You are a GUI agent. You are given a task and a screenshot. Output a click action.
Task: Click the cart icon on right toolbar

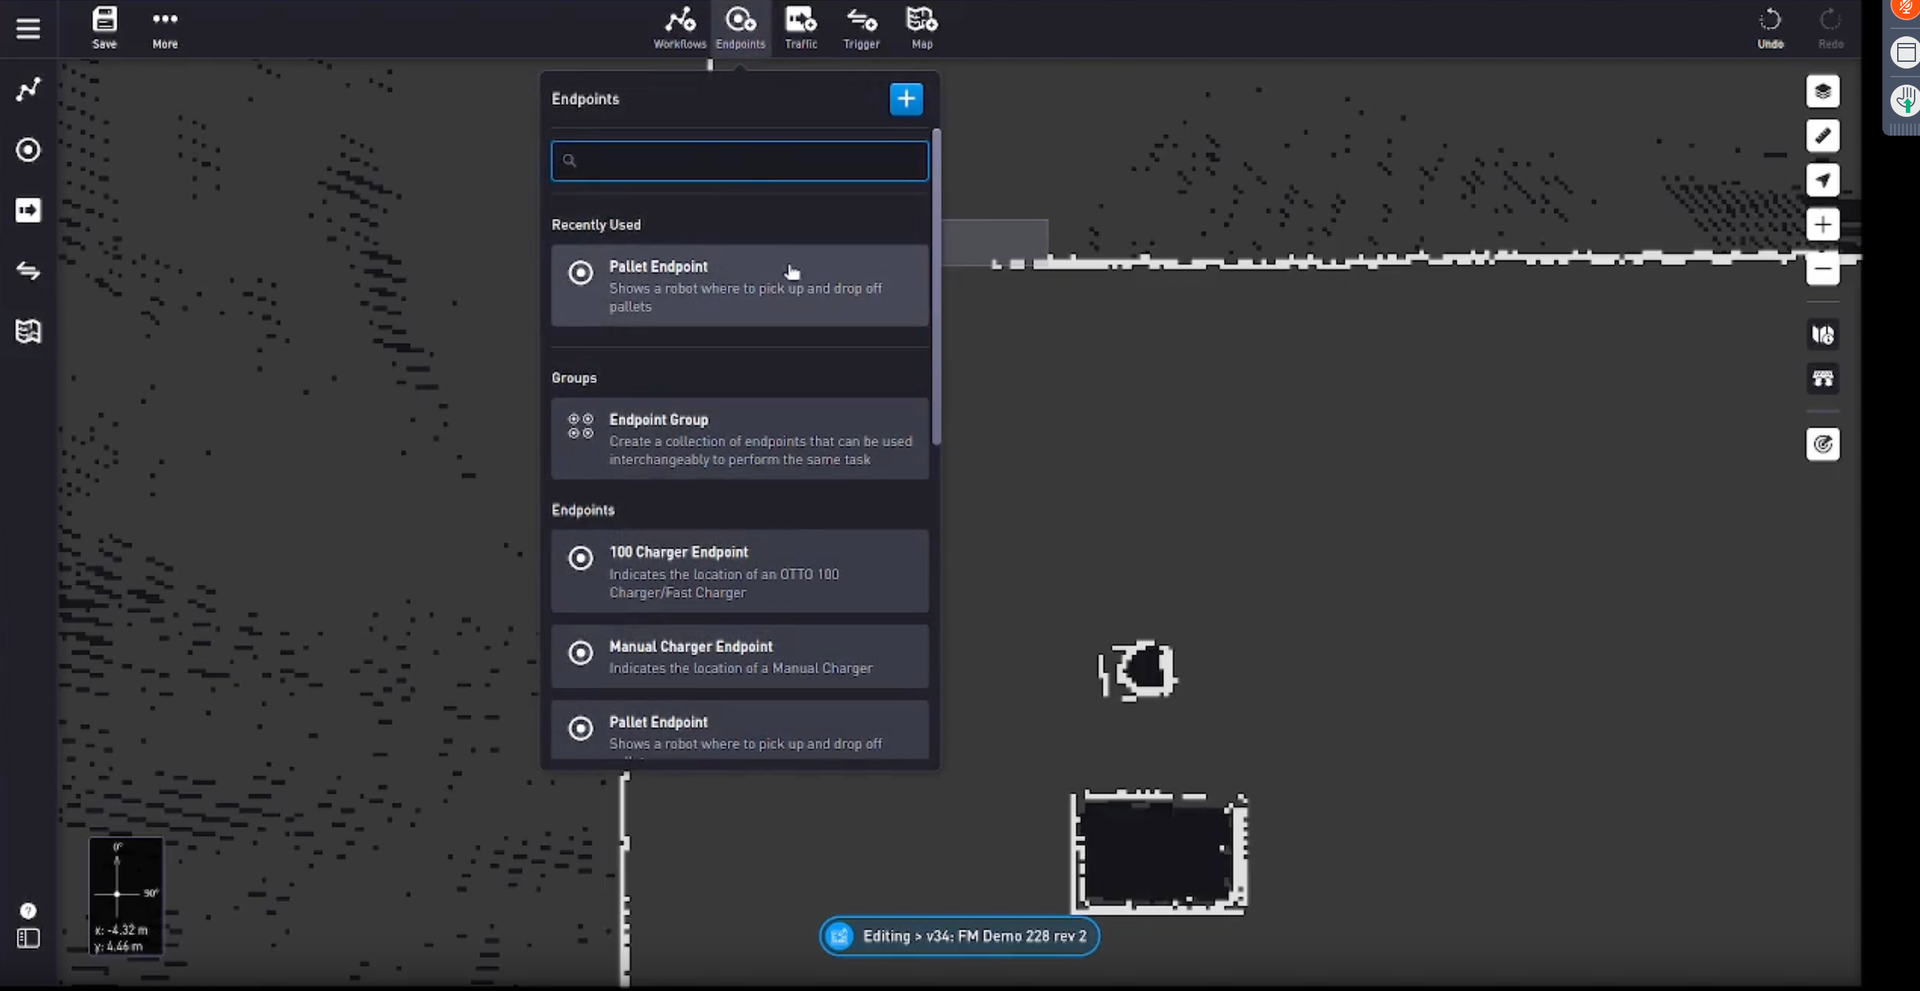[x=1823, y=378]
